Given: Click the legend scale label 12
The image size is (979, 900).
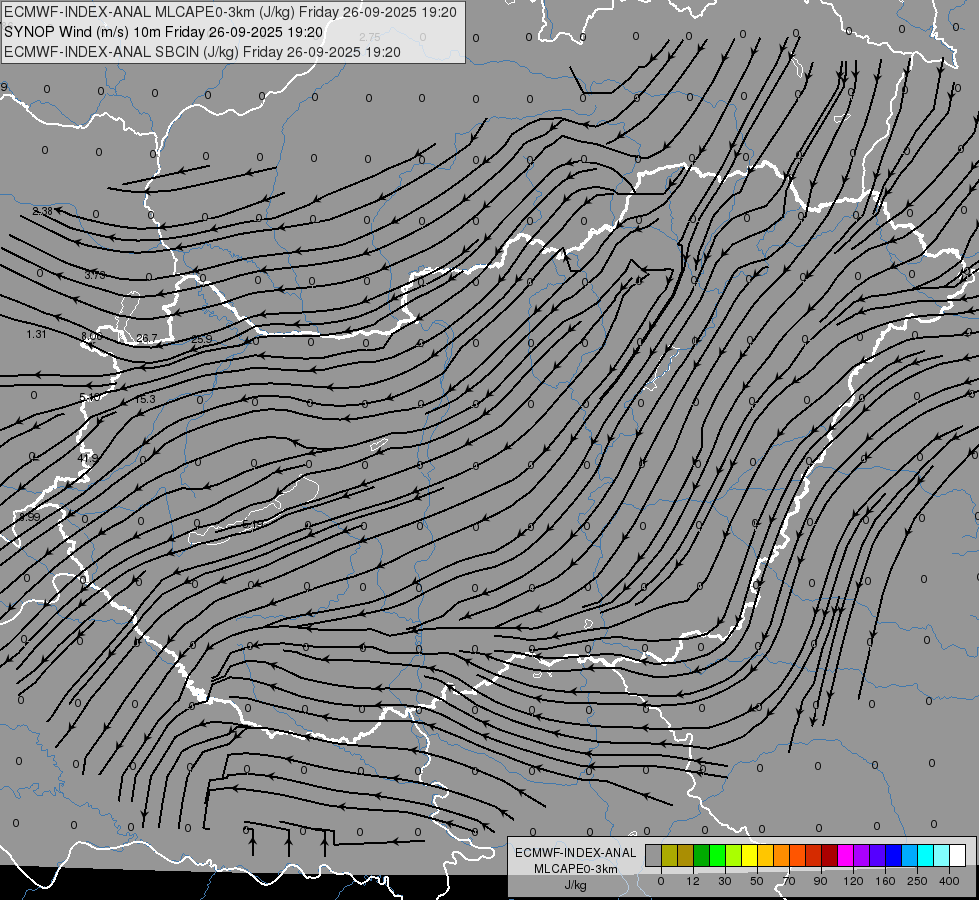Looking at the screenshot, I should tap(693, 881).
